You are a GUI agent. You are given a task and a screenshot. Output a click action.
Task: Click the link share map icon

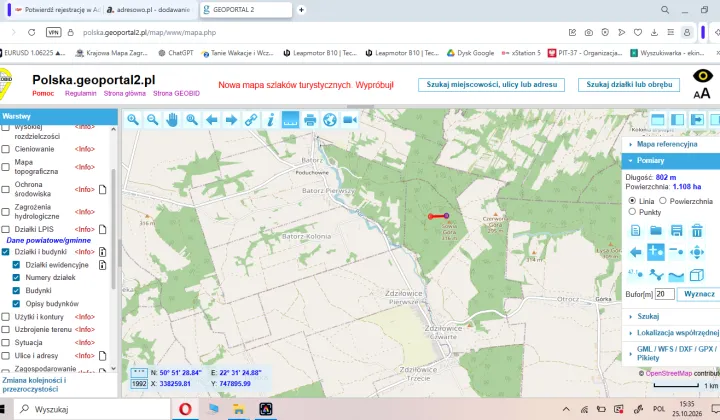tap(251, 120)
